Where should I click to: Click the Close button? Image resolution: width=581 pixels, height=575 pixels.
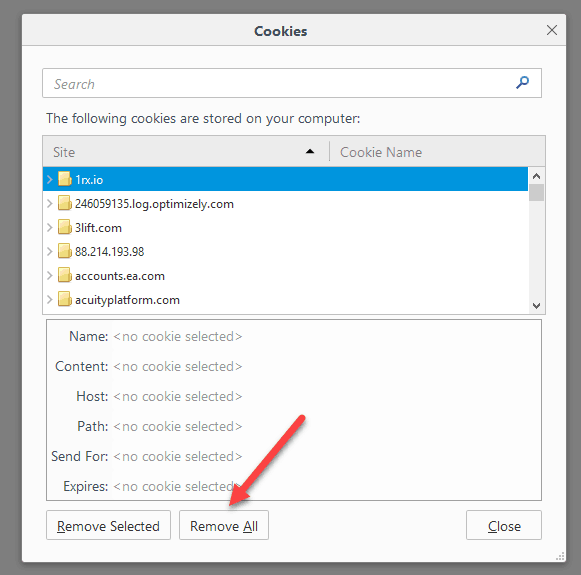[x=504, y=526]
